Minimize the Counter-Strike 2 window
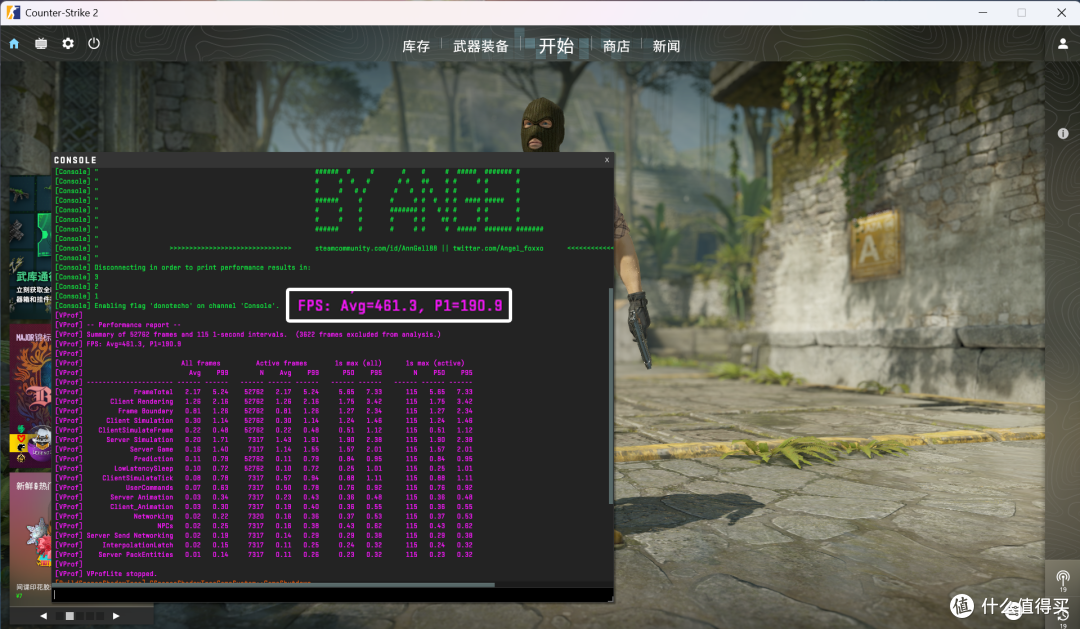 click(x=983, y=12)
